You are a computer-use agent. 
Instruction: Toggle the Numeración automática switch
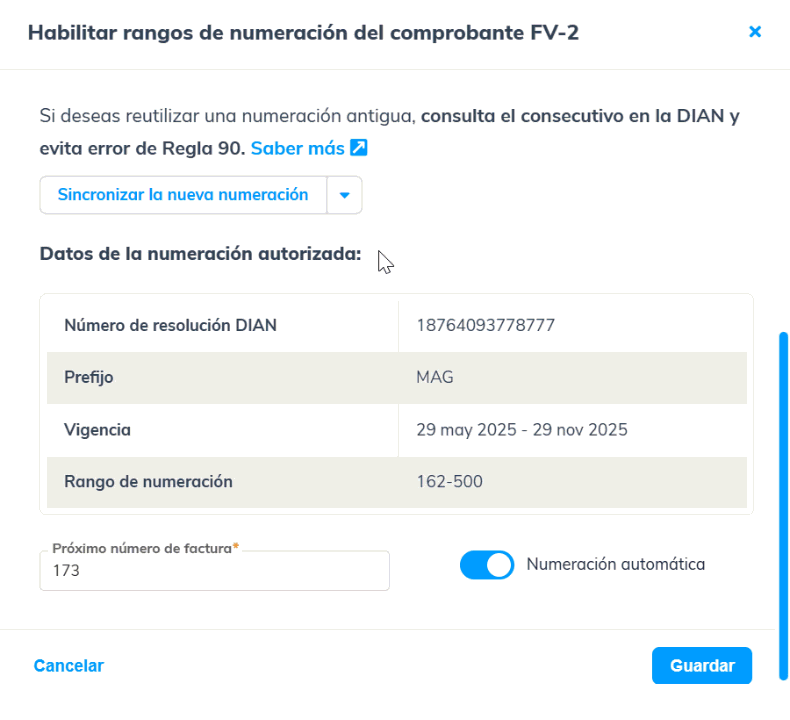(486, 565)
